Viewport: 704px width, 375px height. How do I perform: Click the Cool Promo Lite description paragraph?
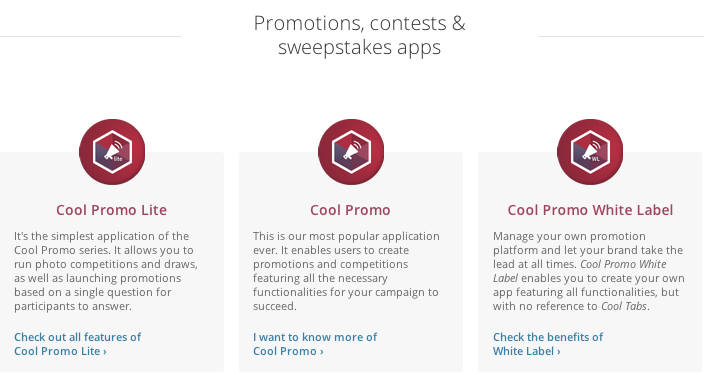pos(106,271)
